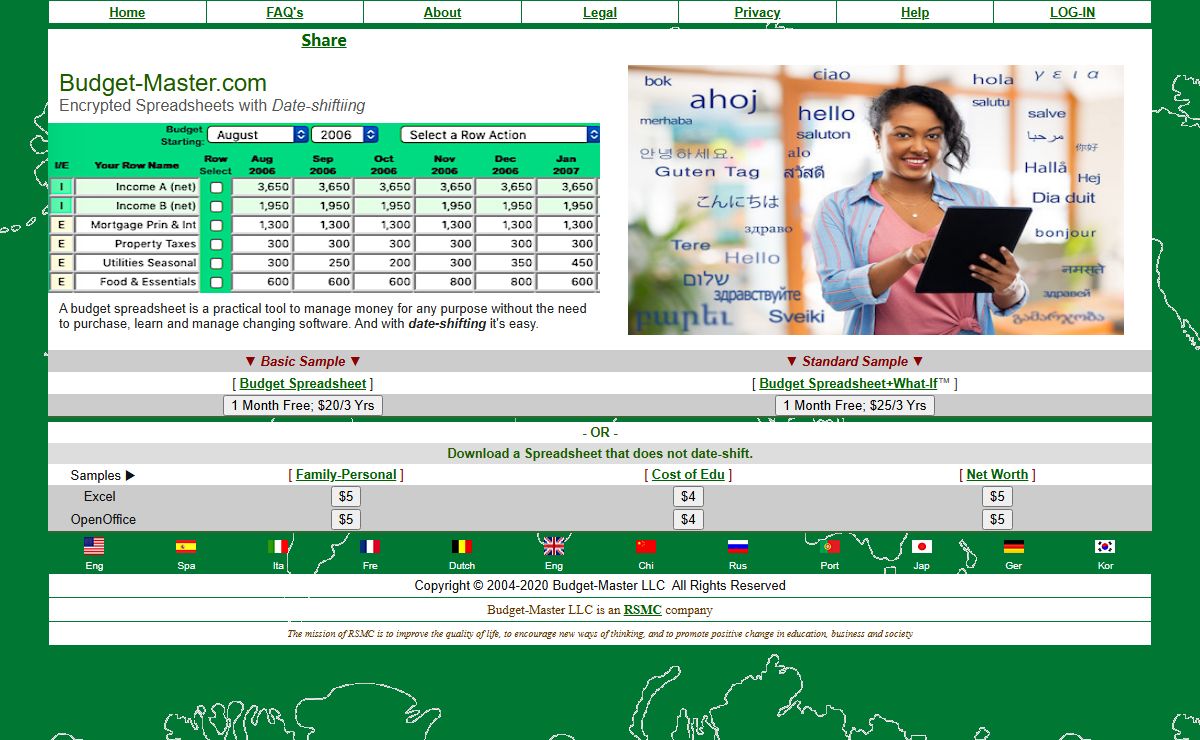Viewport: 1200px width, 740px height.
Task: Choose the Spanish flag icon
Action: coord(186,546)
